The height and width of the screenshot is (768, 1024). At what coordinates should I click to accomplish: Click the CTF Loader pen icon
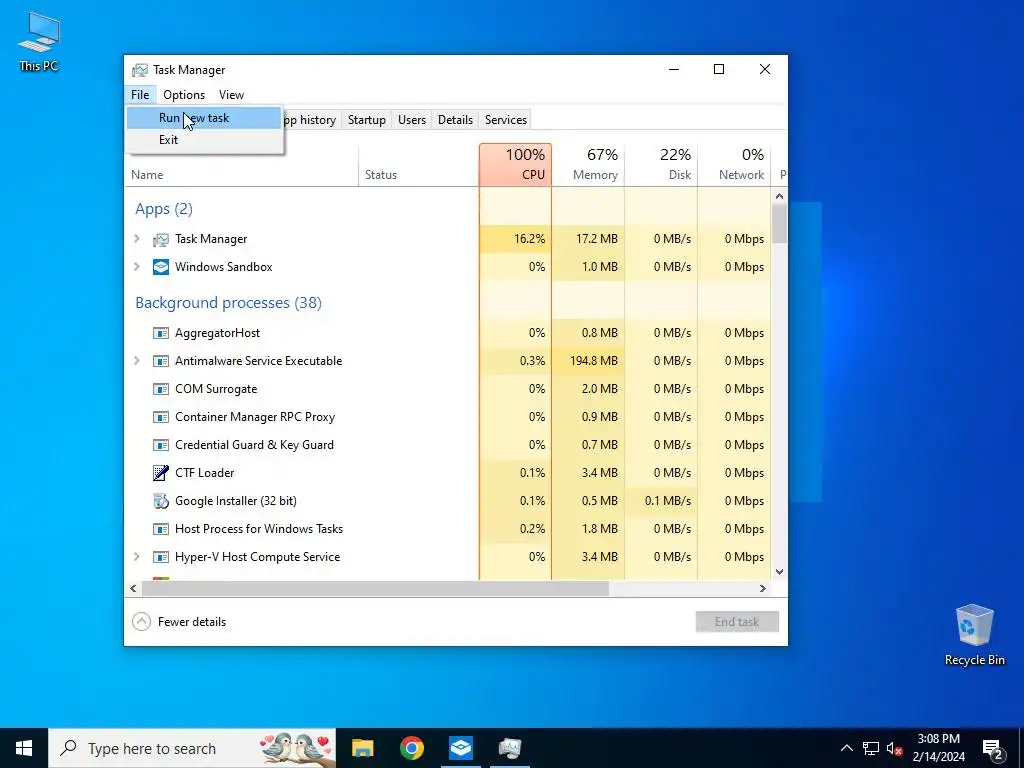(x=161, y=473)
